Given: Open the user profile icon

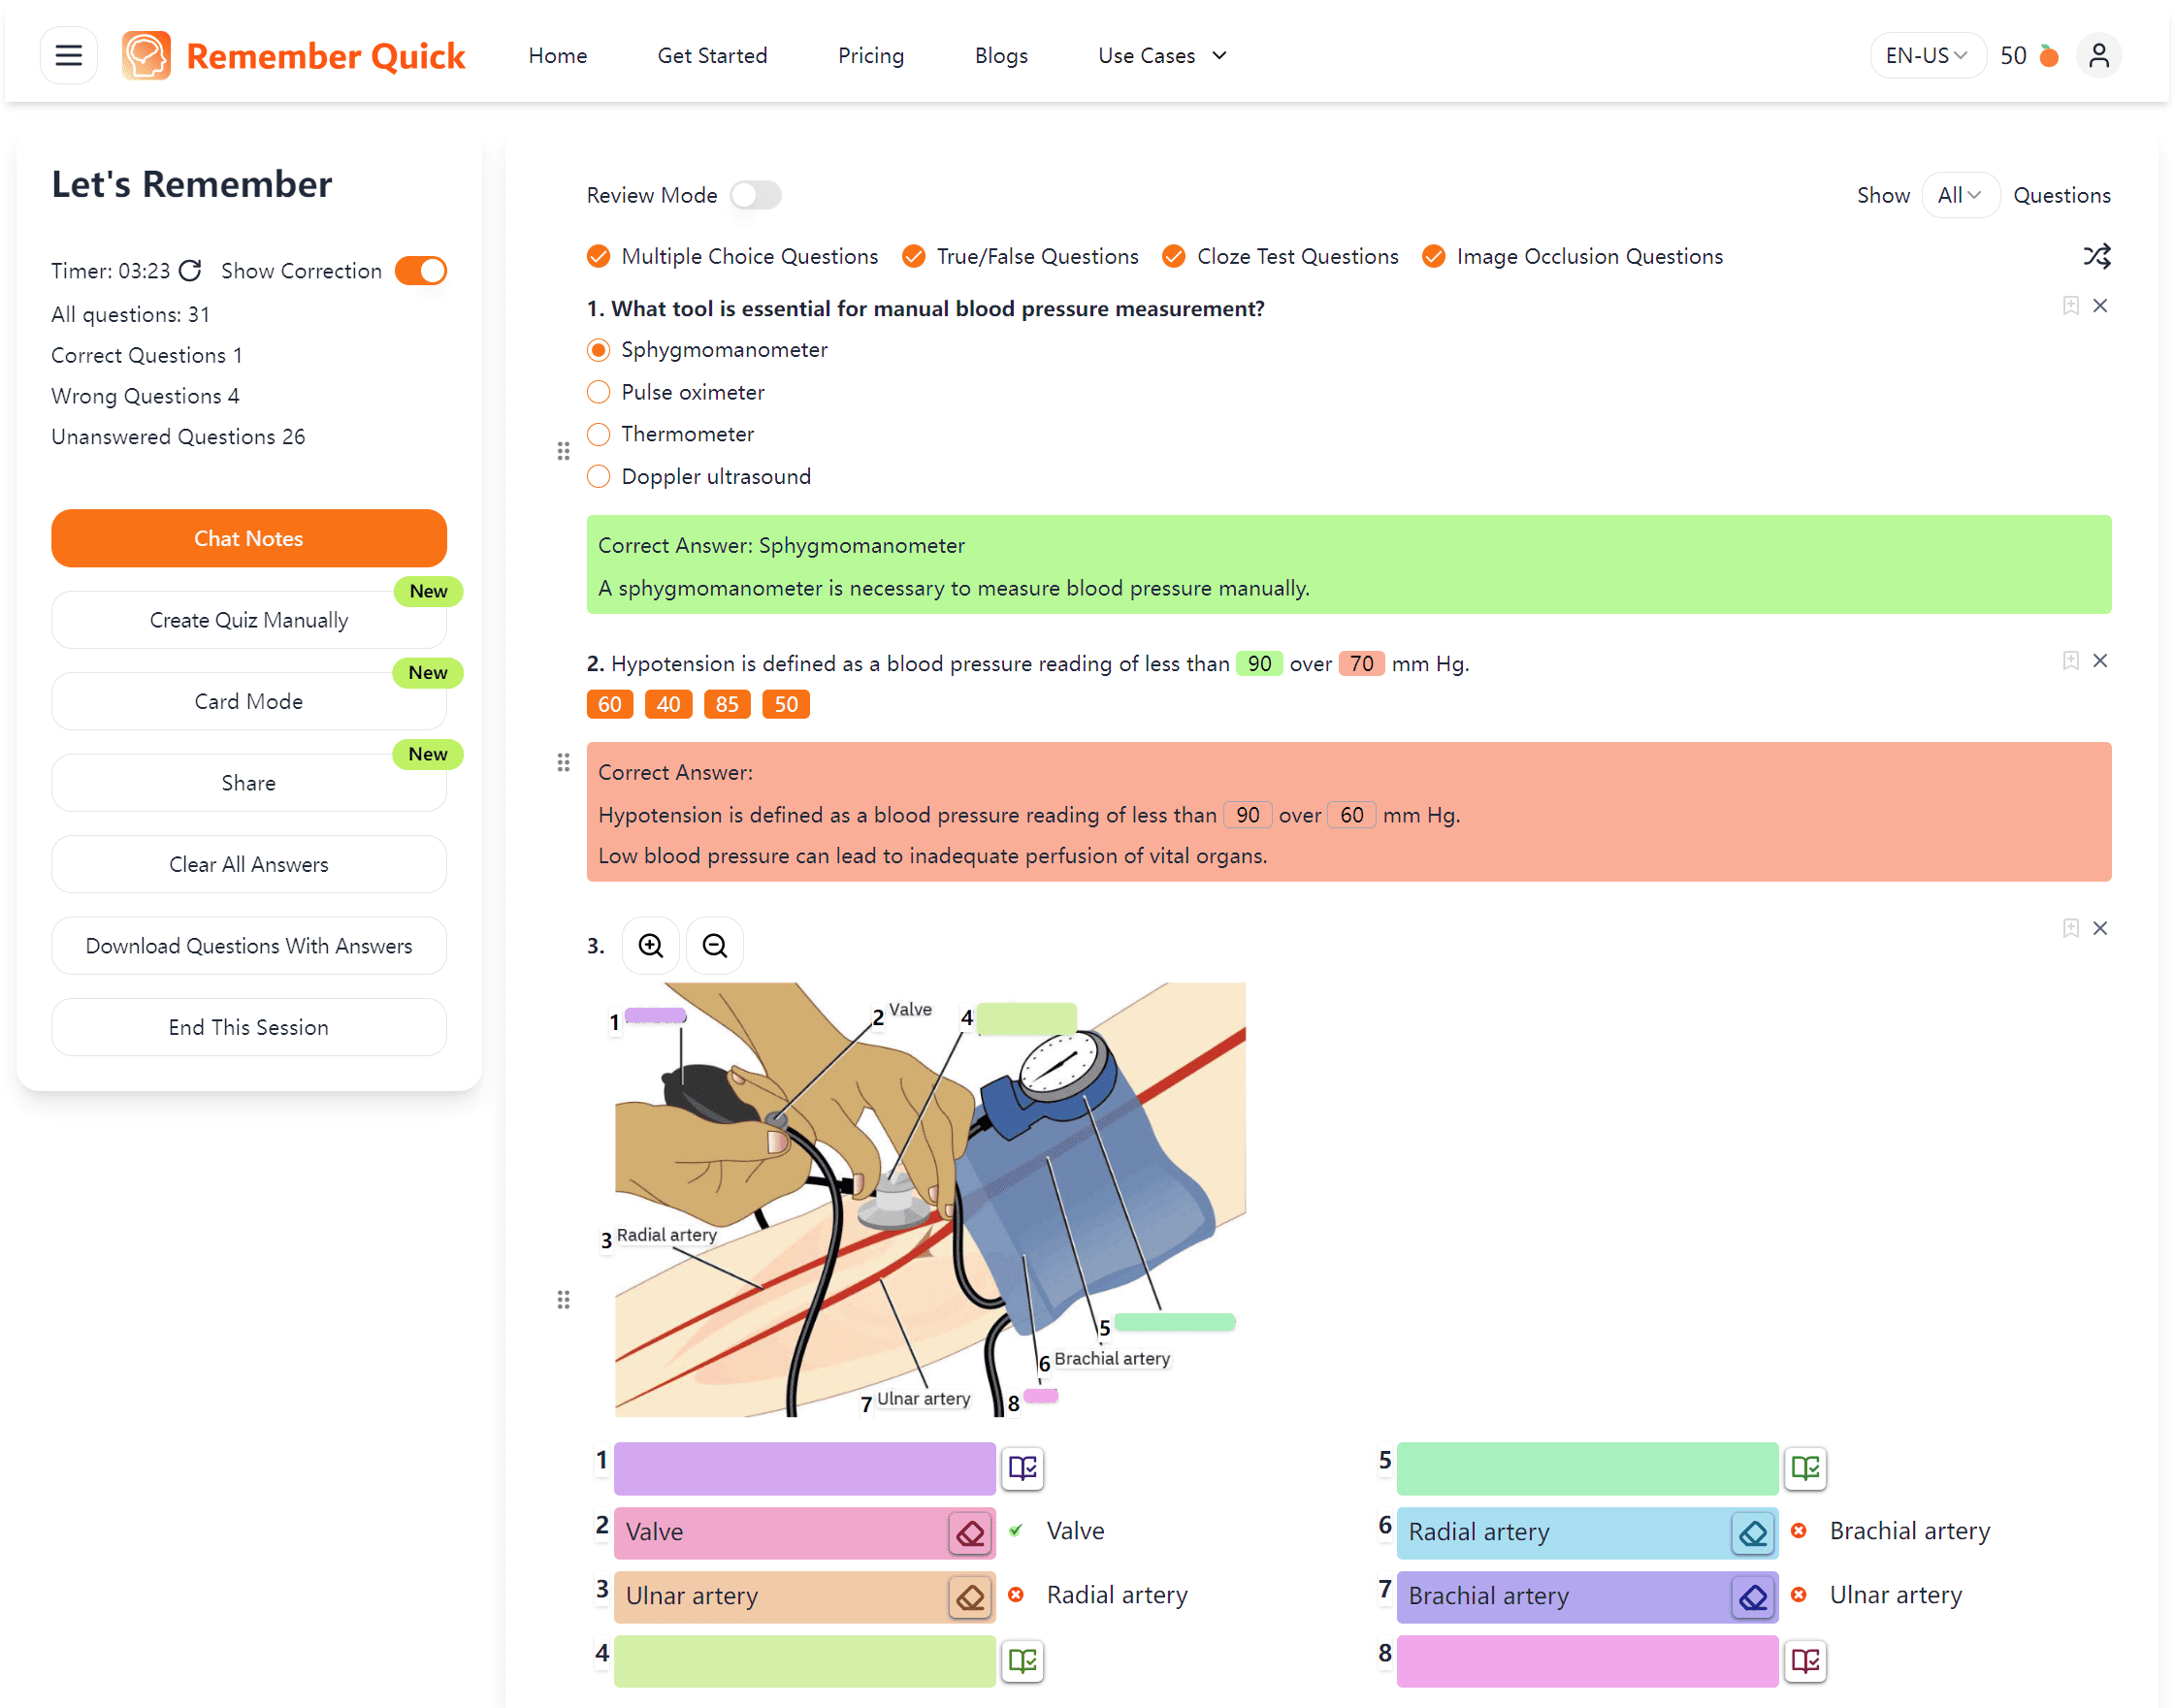Looking at the screenshot, I should [2099, 55].
